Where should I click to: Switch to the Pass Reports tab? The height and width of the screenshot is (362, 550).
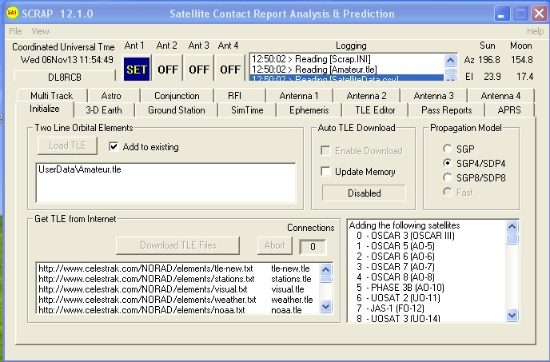[447, 110]
